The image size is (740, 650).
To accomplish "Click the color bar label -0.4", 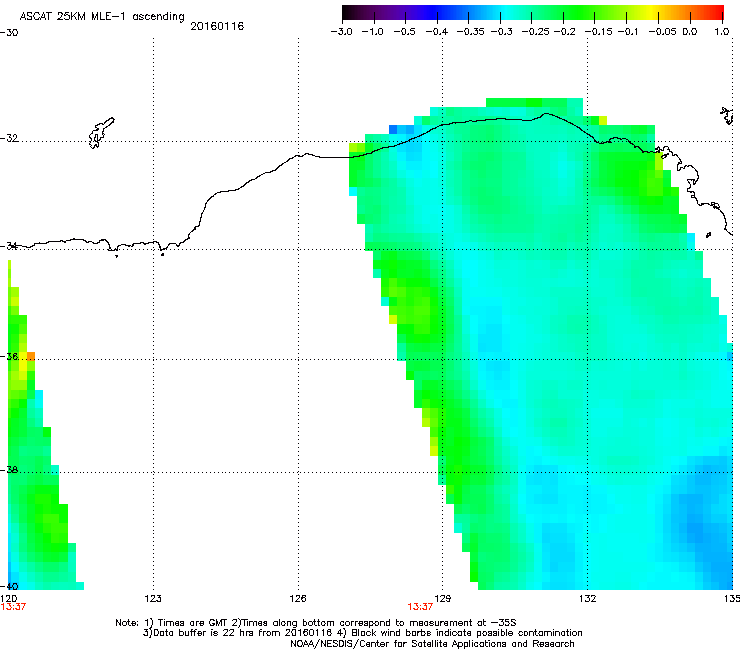I will pyautogui.click(x=437, y=32).
